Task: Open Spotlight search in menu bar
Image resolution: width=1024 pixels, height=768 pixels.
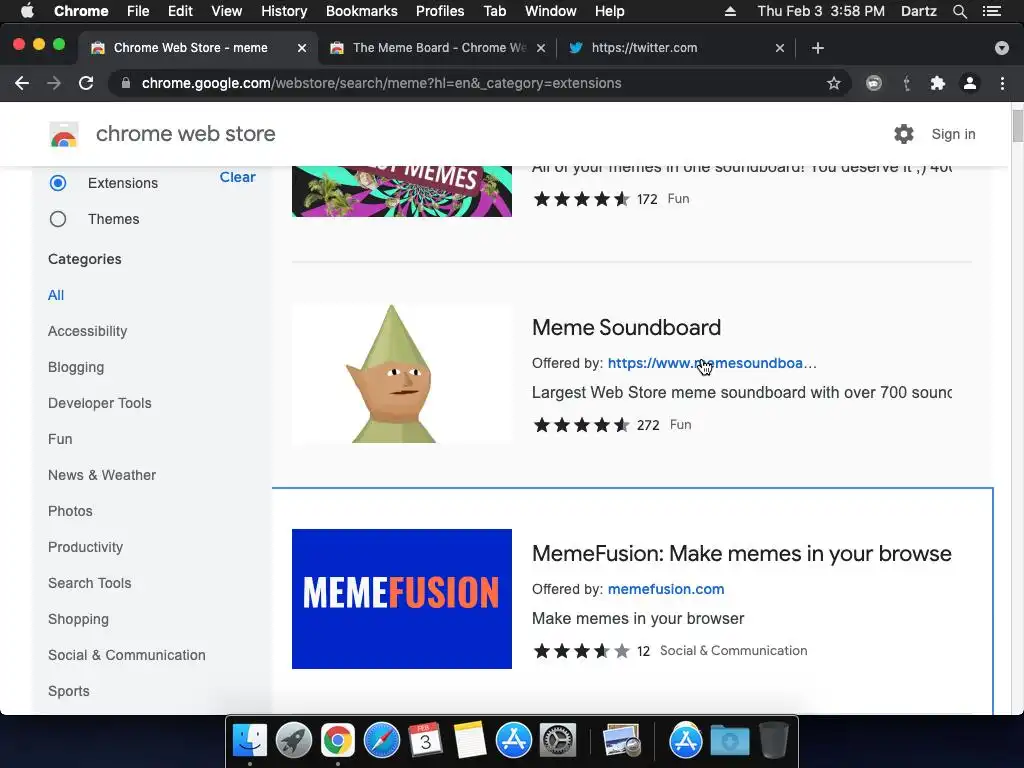Action: tap(960, 11)
